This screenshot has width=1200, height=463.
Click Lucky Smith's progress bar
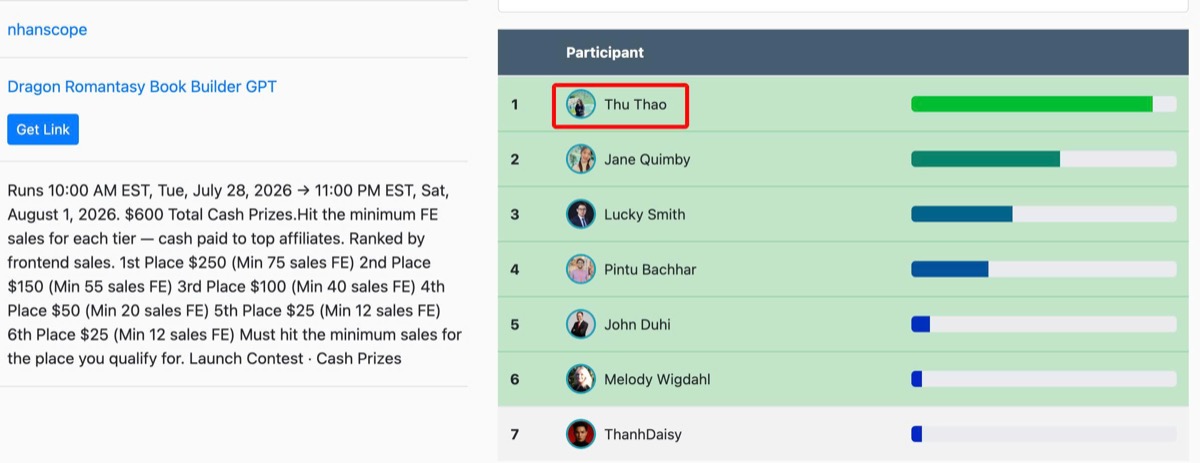(x=1044, y=214)
